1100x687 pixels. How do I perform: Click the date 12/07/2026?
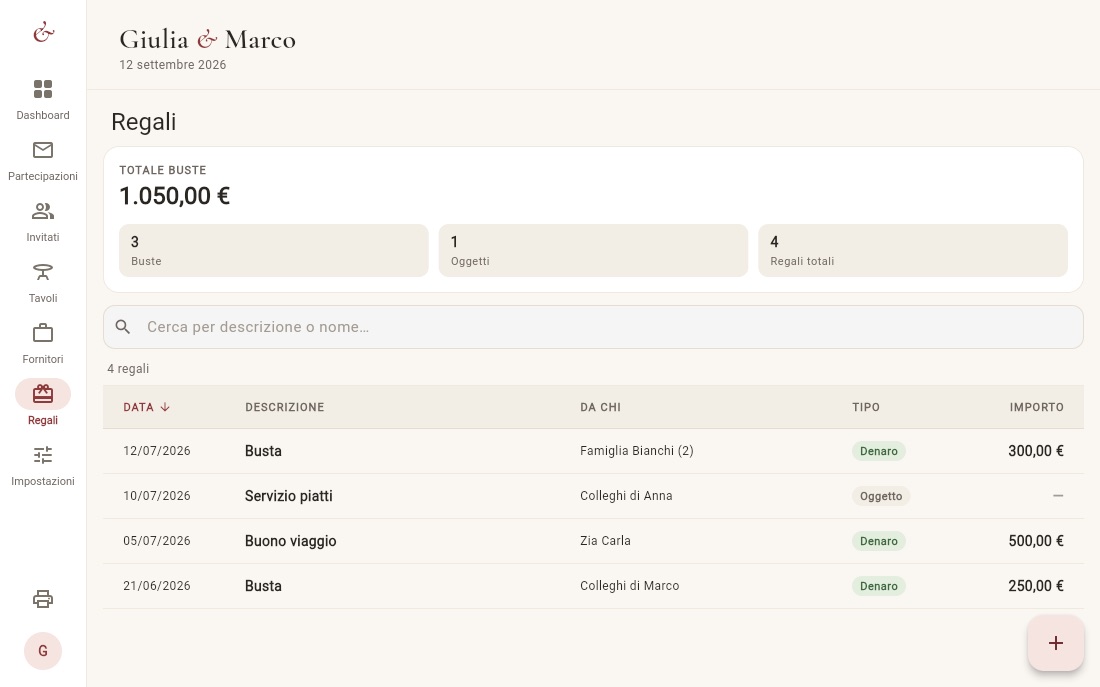tap(157, 451)
